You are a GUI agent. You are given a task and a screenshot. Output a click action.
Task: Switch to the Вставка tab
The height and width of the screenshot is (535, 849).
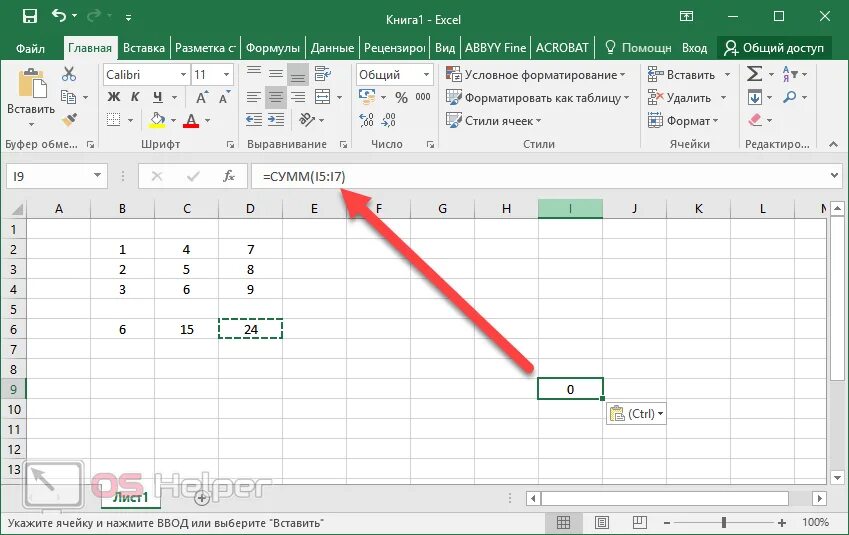click(x=143, y=48)
